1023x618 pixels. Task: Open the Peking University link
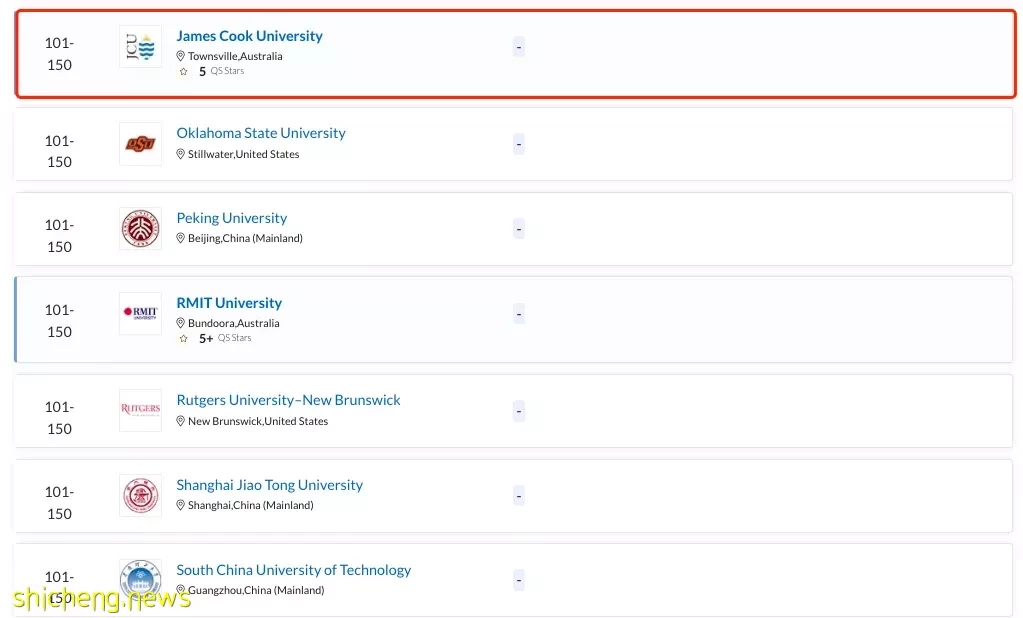(x=232, y=218)
